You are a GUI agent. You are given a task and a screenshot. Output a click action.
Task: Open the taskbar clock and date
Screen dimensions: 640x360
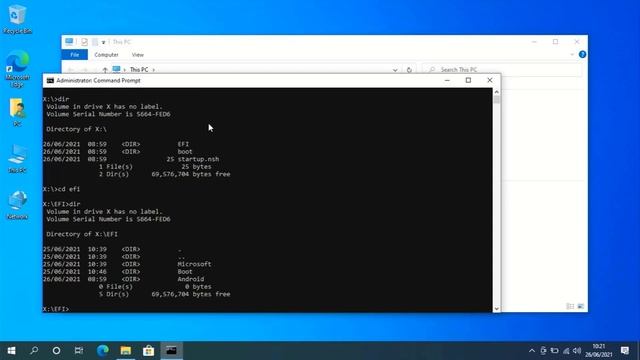(x=598, y=351)
